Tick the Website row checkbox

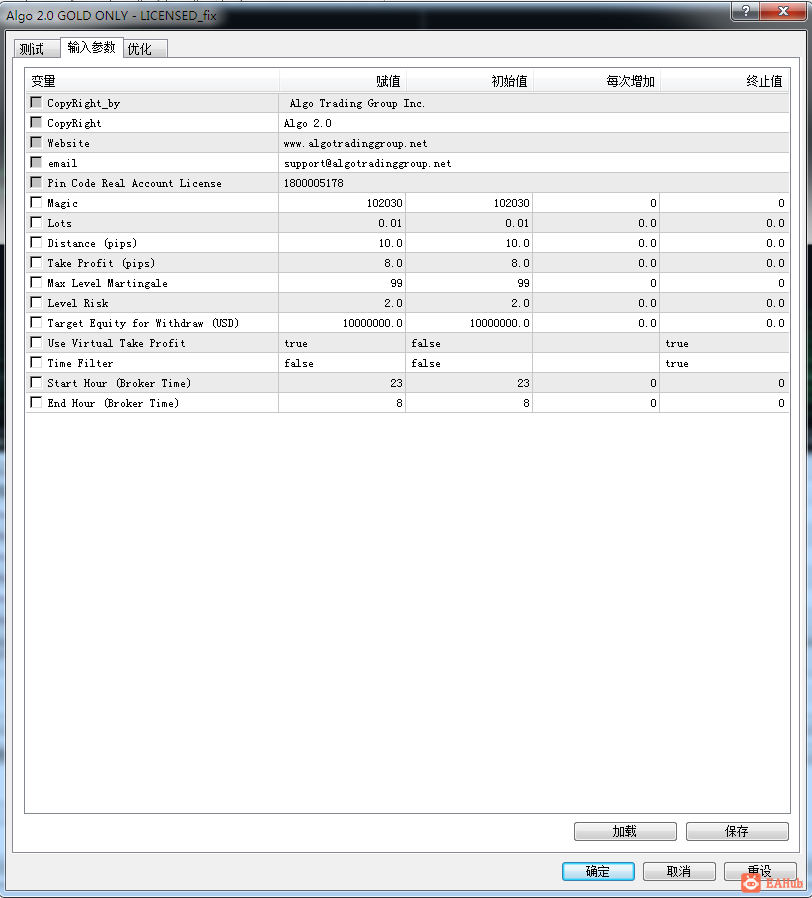[37, 143]
